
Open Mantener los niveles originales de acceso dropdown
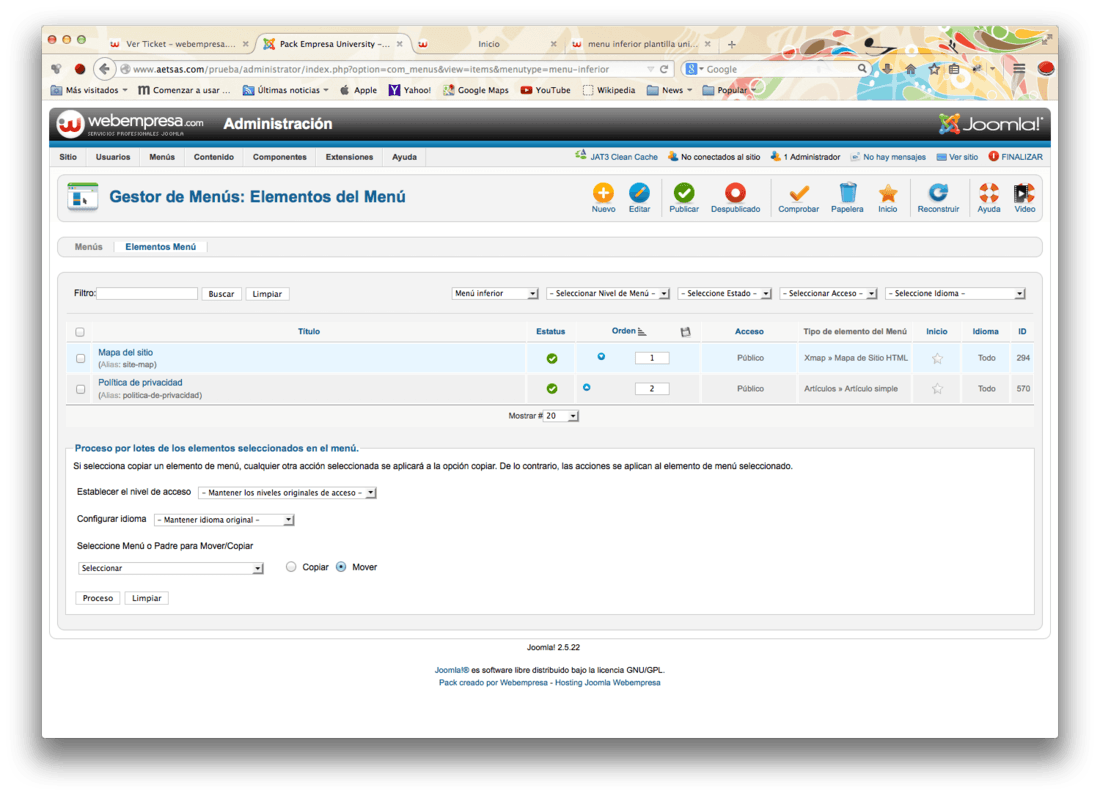click(288, 492)
